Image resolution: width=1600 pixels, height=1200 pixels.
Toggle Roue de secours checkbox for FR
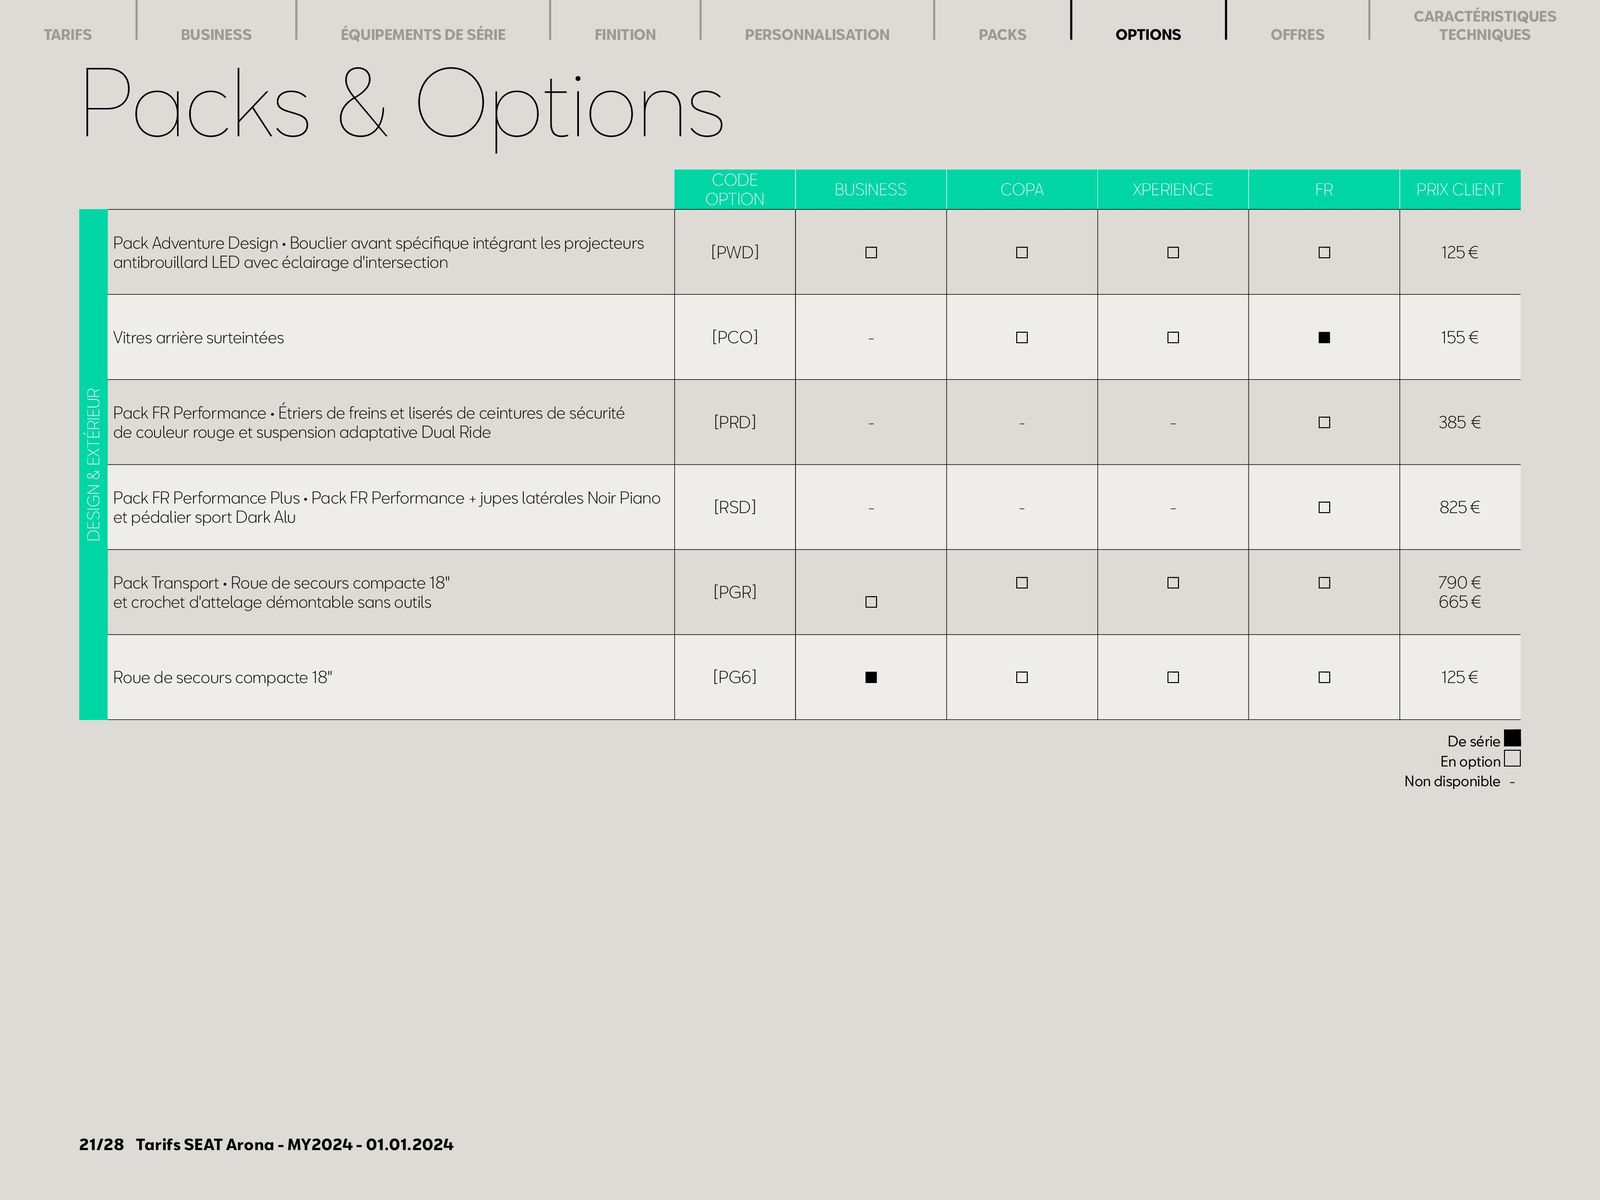tap(1324, 678)
